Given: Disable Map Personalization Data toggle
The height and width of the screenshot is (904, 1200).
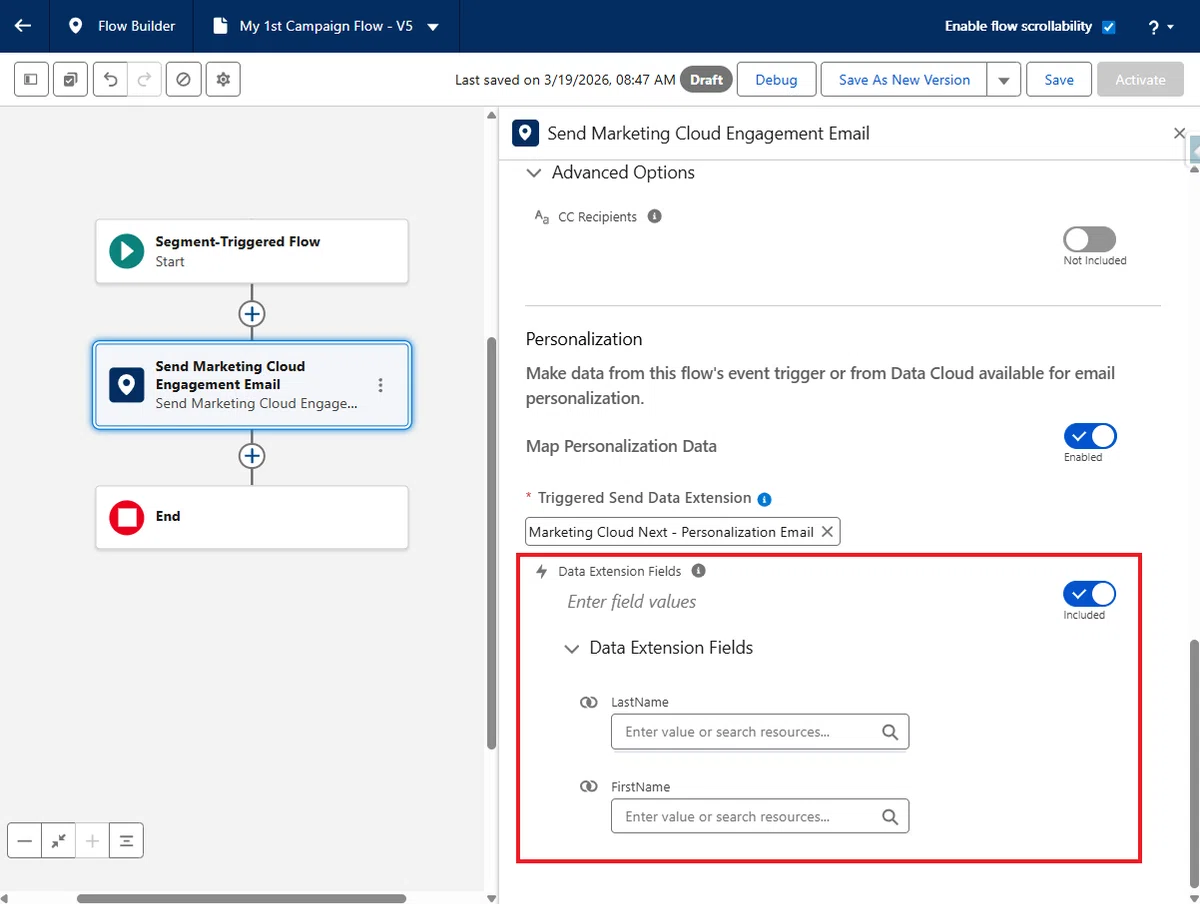Looking at the screenshot, I should (1089, 436).
